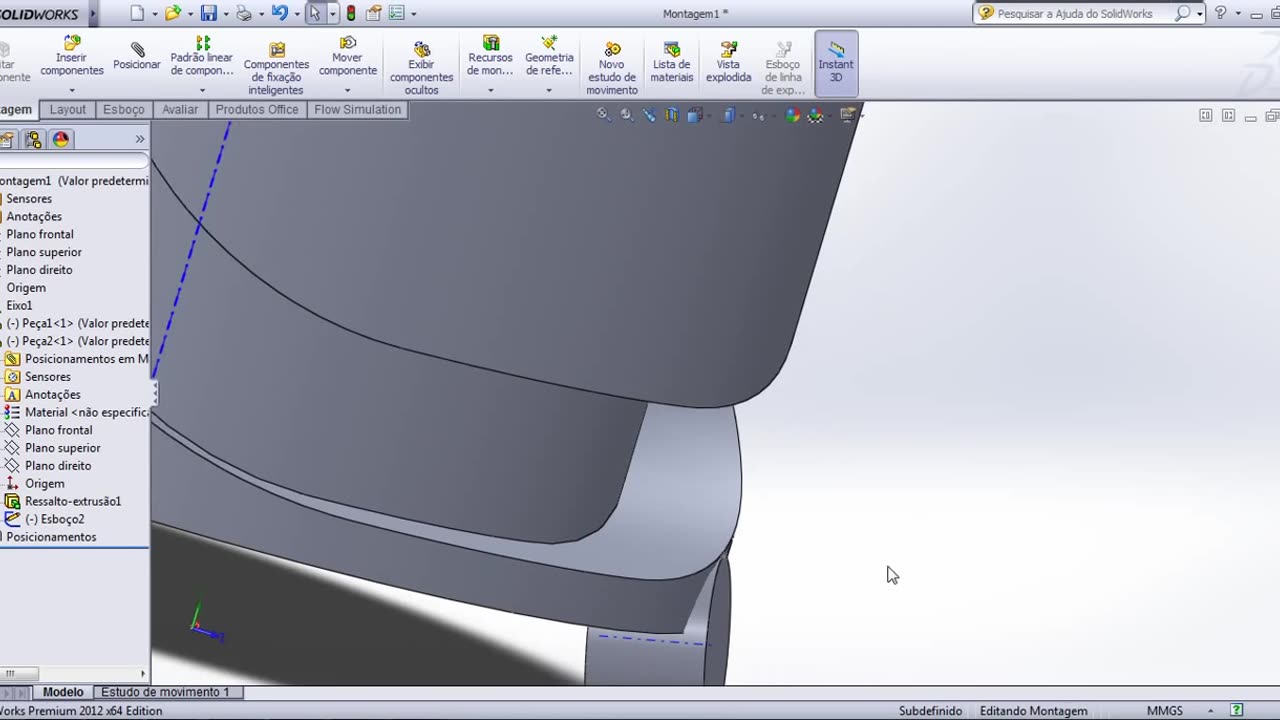
Task: Switch to the Esboço tab
Action: coord(124,110)
